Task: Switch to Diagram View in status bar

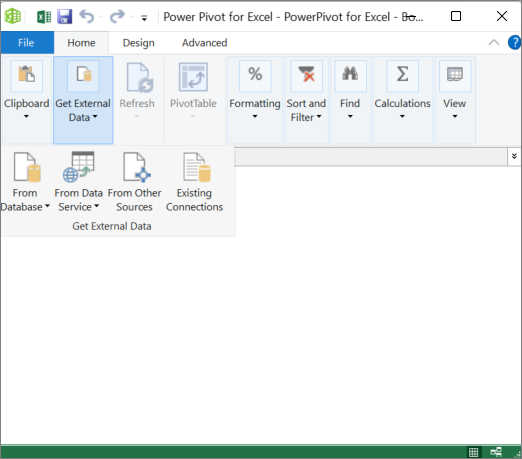Action: pyautogui.click(x=496, y=452)
